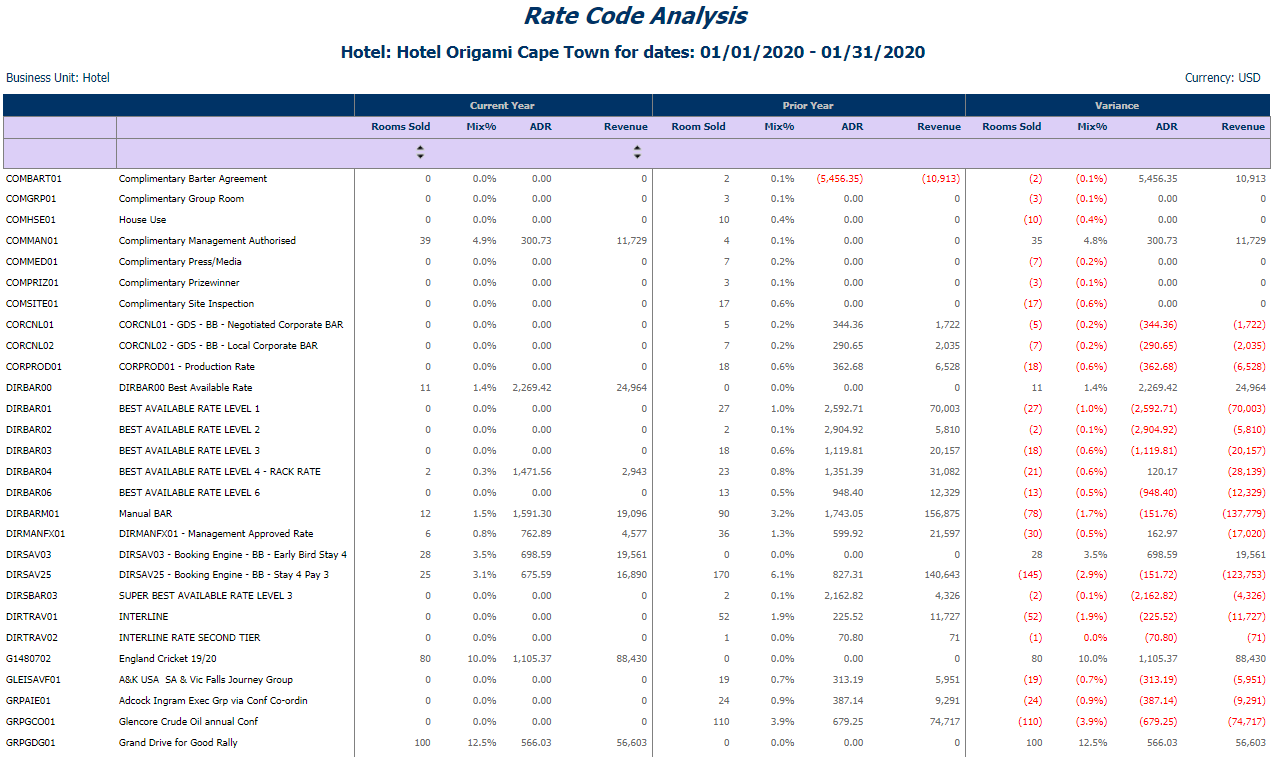1274x757 pixels.
Task: Click Complimentary Site Inspection description
Action: (186, 304)
